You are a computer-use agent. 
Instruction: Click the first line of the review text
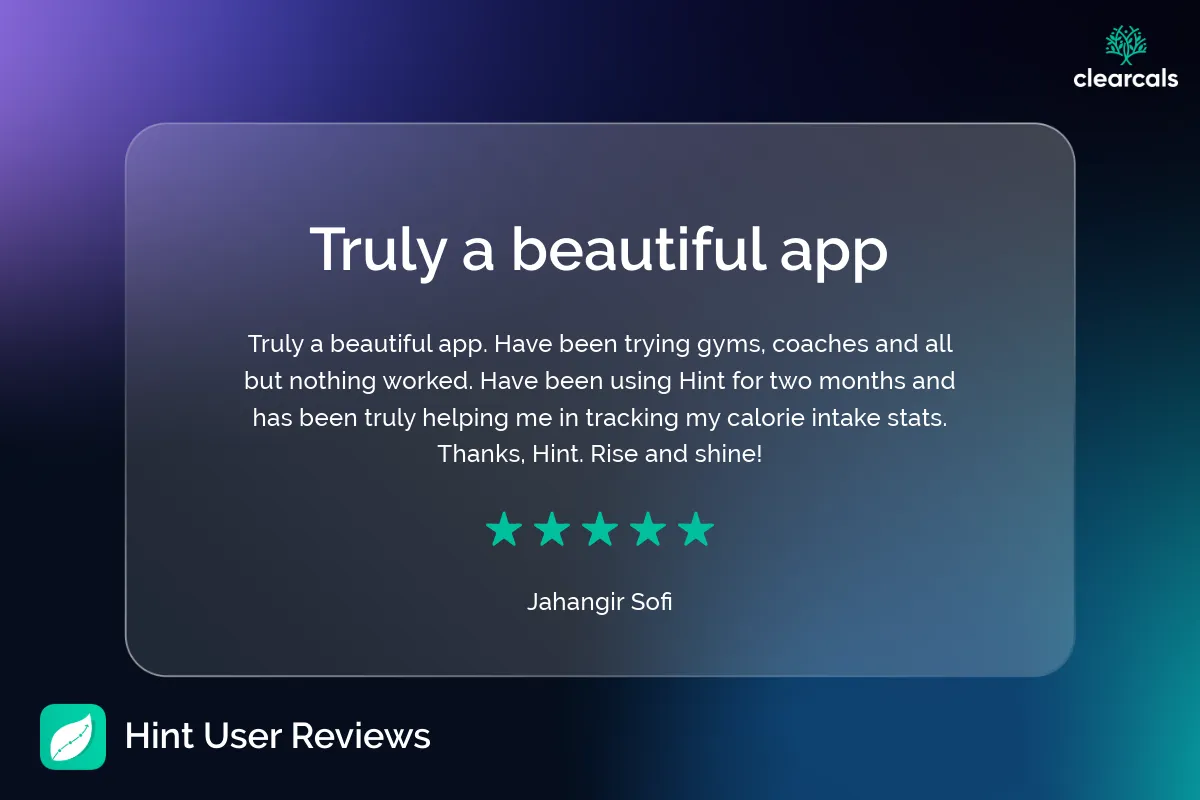click(600, 345)
